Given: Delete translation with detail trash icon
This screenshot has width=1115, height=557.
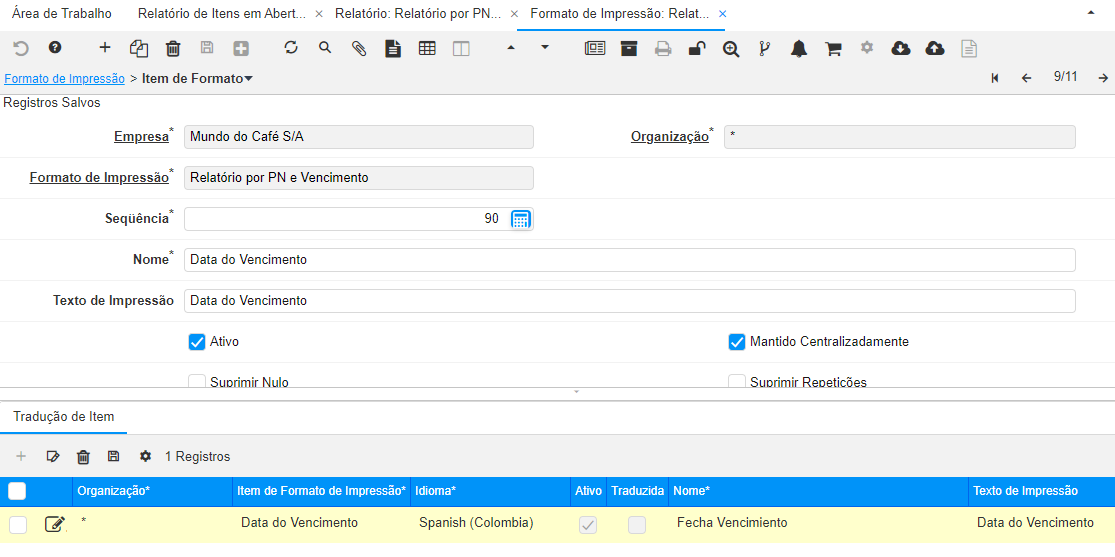Looking at the screenshot, I should tap(83, 457).
